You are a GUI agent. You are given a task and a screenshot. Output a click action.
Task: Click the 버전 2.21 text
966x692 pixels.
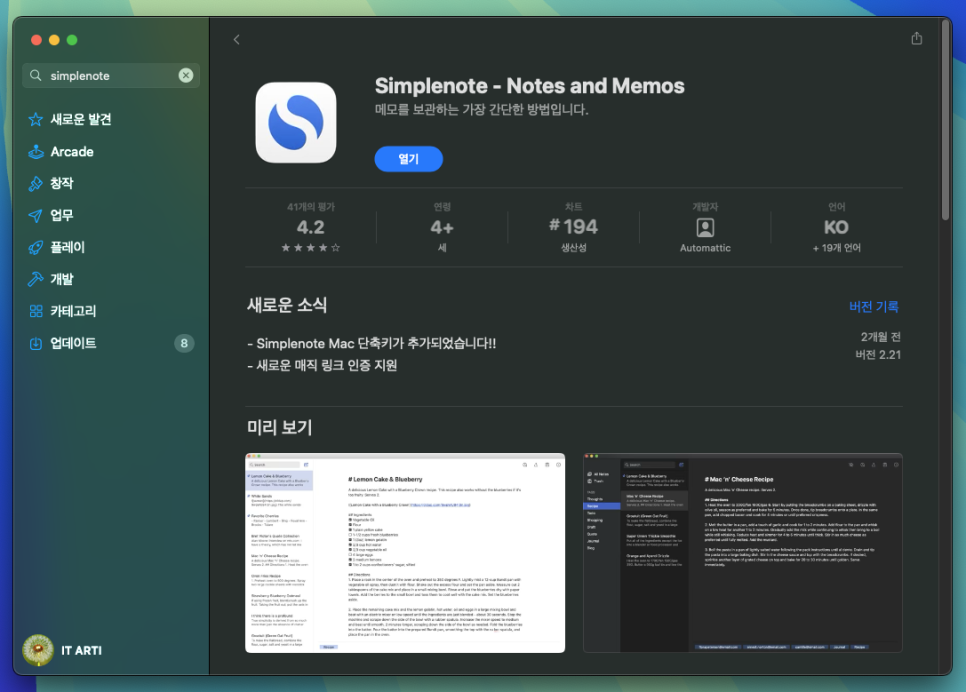pyautogui.click(x=878, y=355)
